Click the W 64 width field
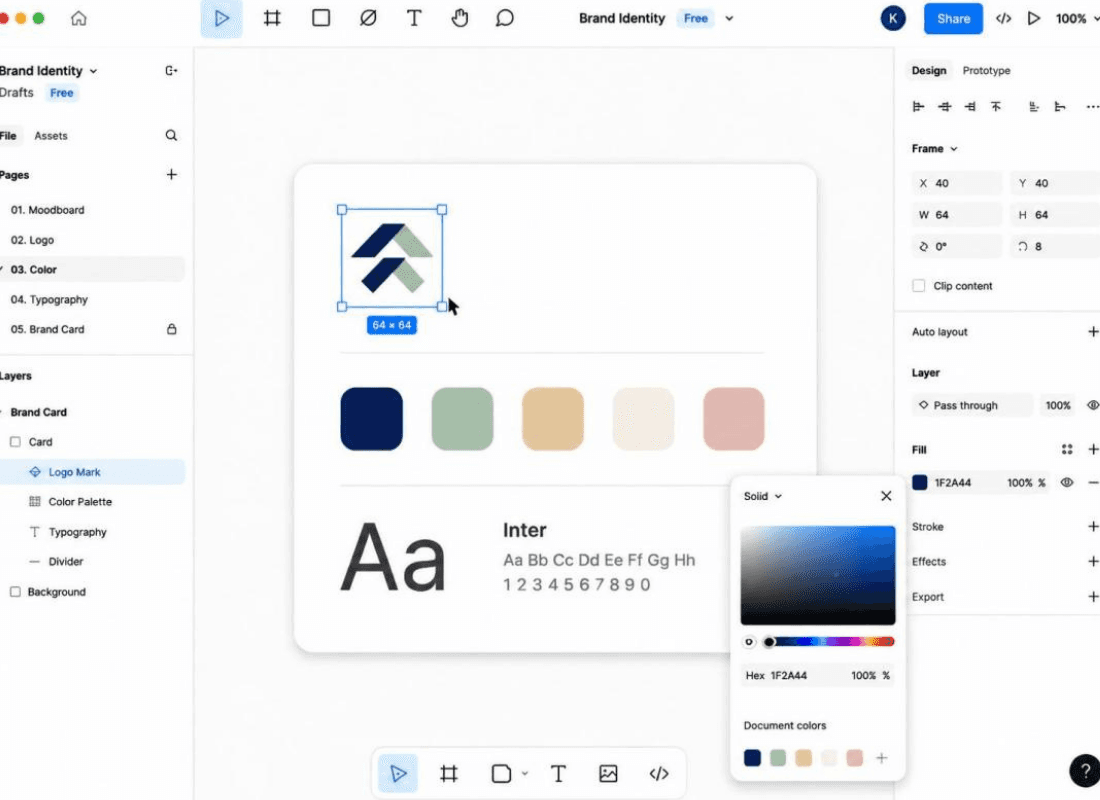Screen dimensions: 1100x800 (957, 215)
